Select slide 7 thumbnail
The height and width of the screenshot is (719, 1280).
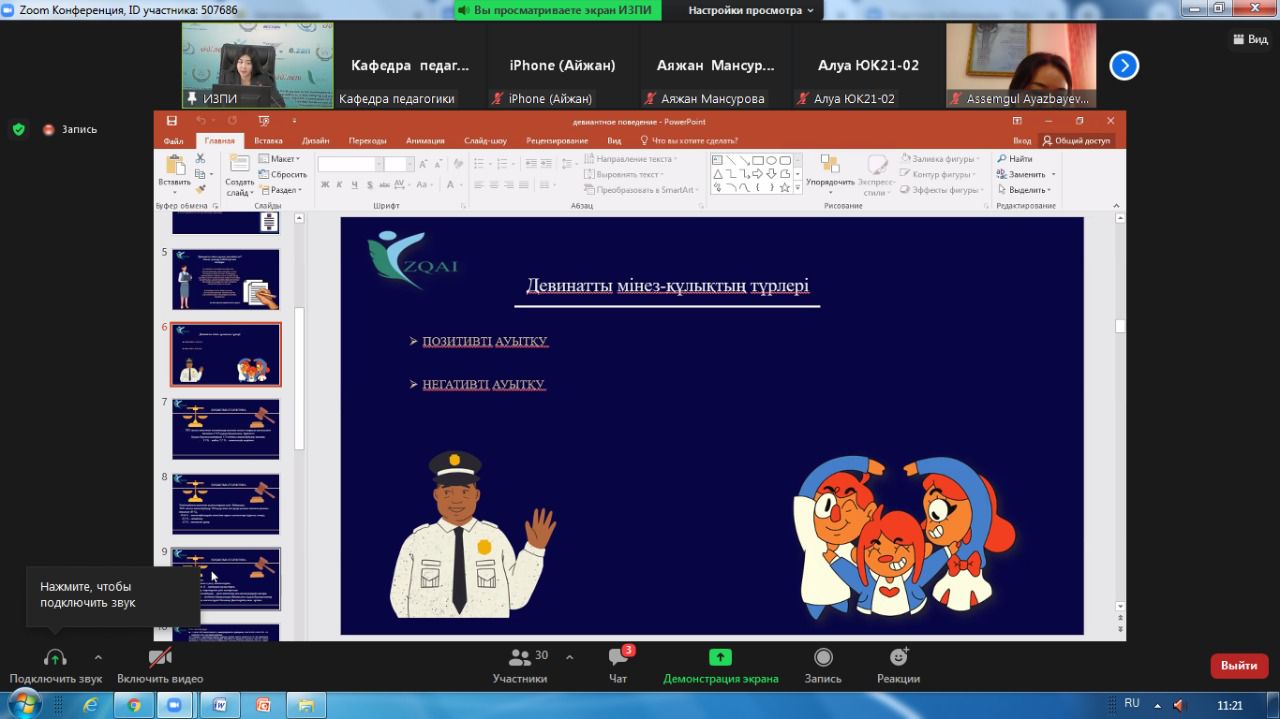point(226,429)
